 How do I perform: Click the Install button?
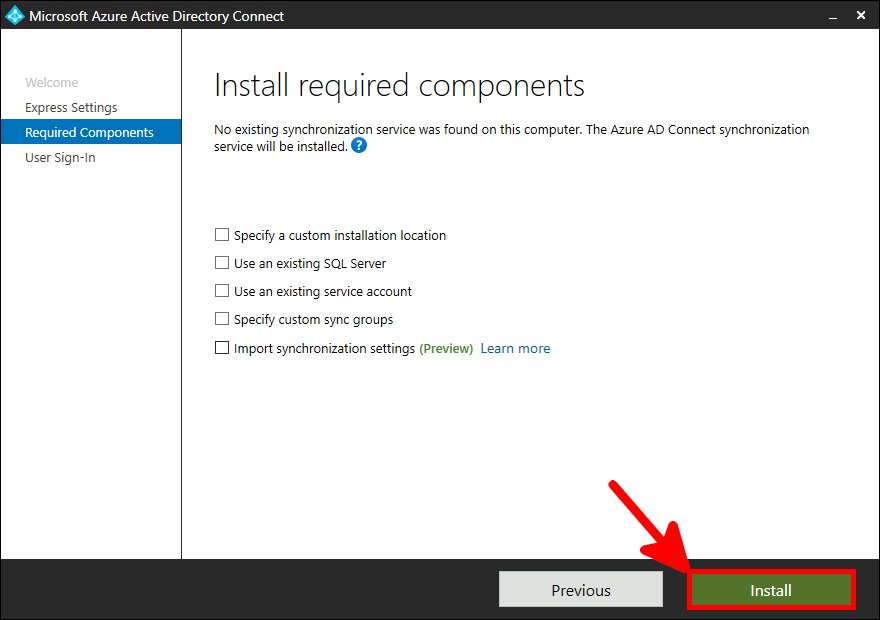point(771,589)
